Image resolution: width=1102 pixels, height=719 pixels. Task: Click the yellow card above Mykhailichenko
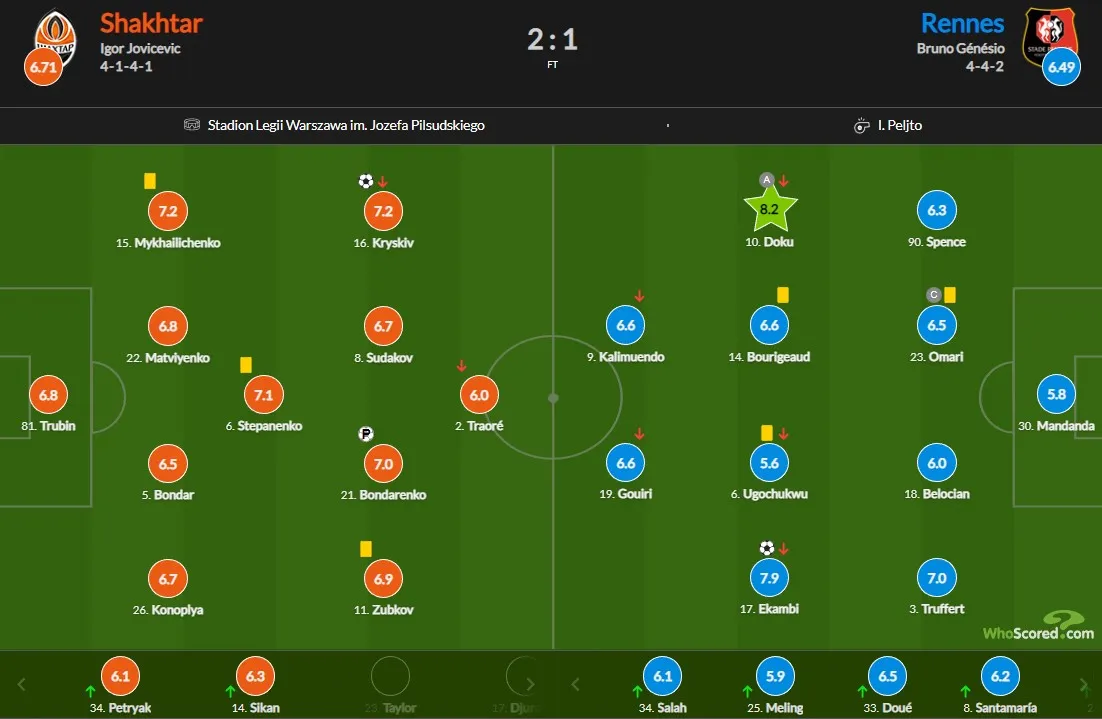coord(150,181)
